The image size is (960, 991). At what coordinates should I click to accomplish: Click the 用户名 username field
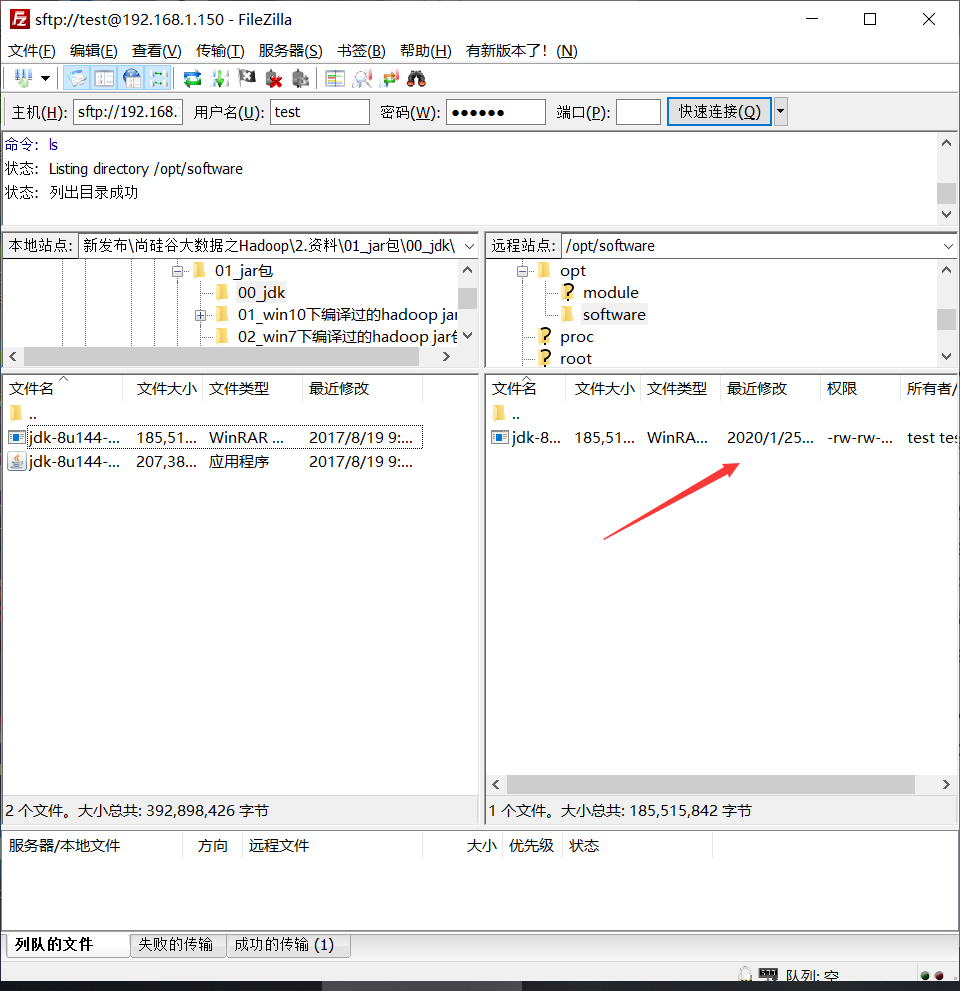click(x=320, y=112)
